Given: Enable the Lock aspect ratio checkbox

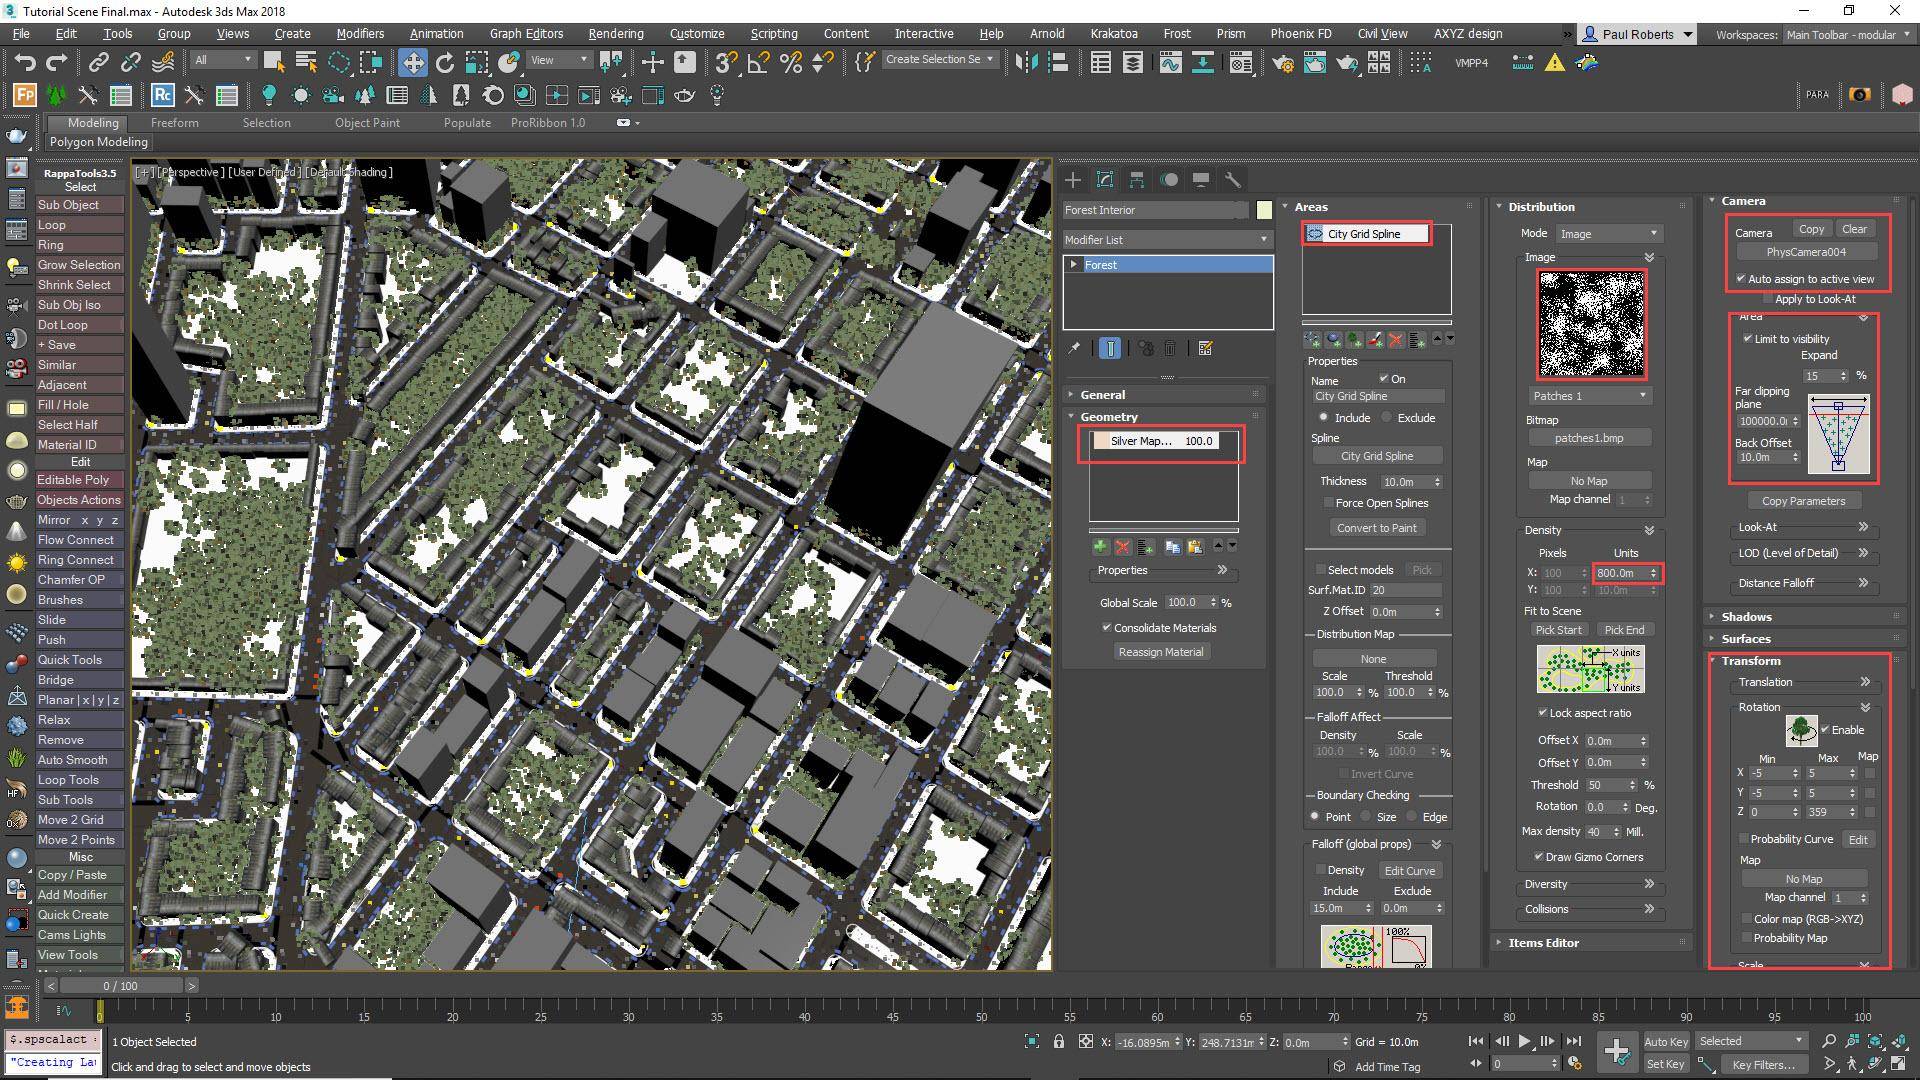Looking at the screenshot, I should tap(1542, 713).
